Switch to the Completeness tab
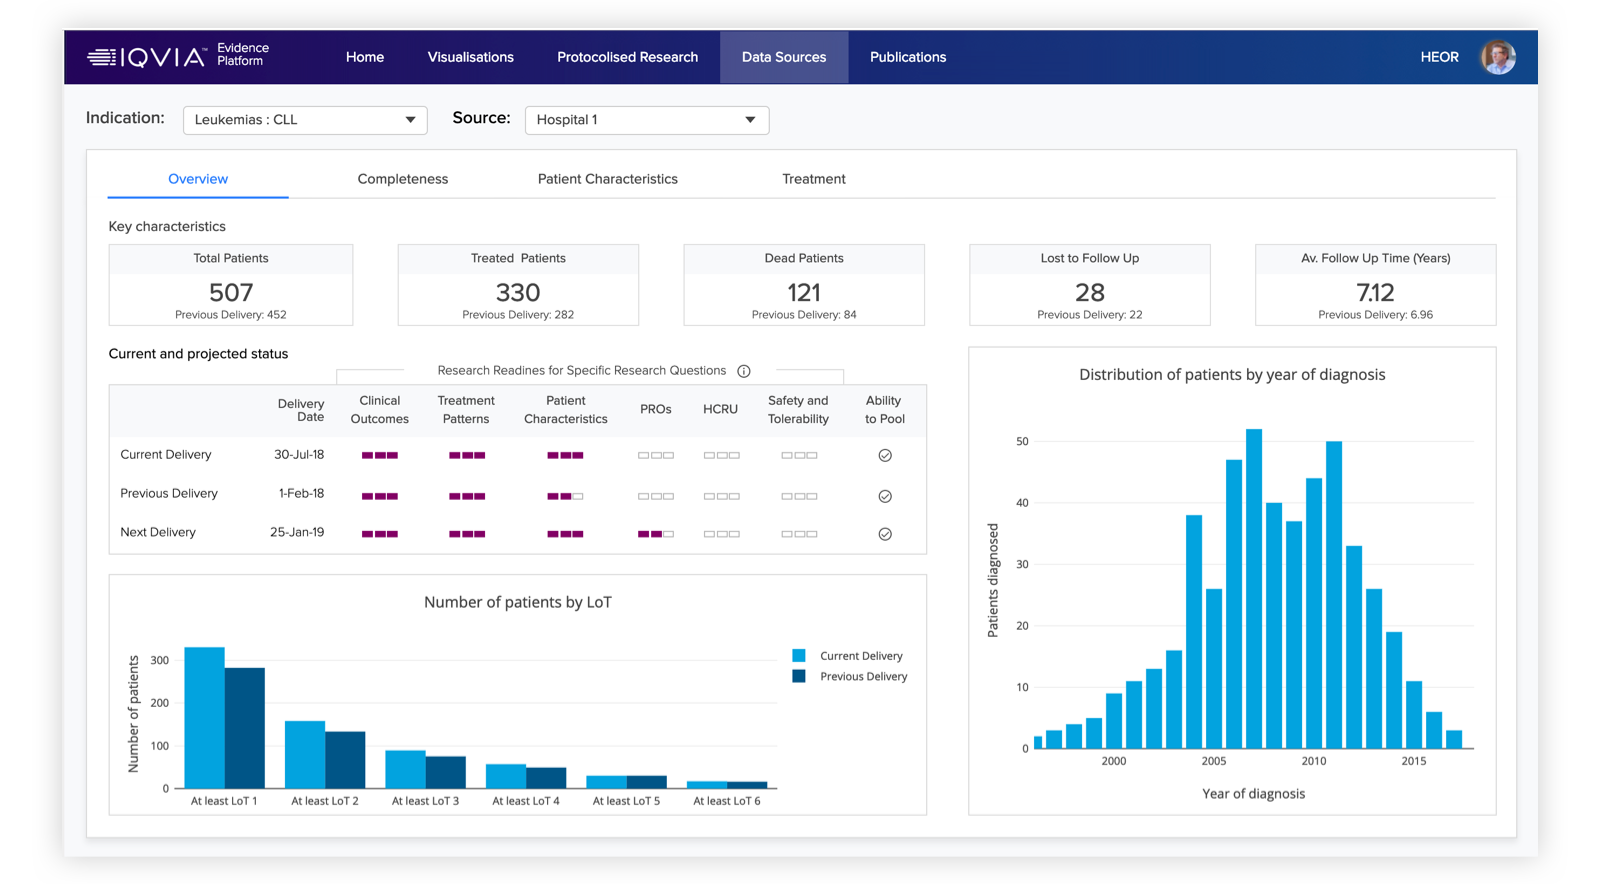This screenshot has width=1600, height=884. click(402, 179)
